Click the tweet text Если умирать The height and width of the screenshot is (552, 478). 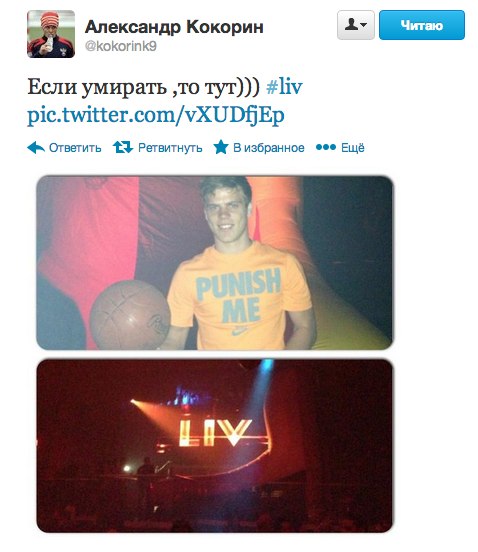coord(97,87)
